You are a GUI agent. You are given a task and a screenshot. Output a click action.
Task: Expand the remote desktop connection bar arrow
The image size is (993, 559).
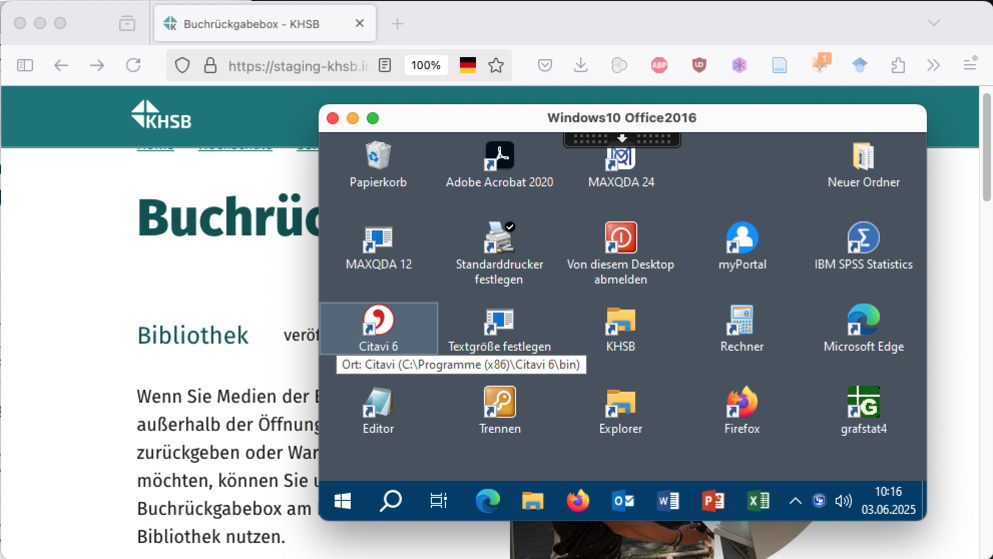coord(622,139)
